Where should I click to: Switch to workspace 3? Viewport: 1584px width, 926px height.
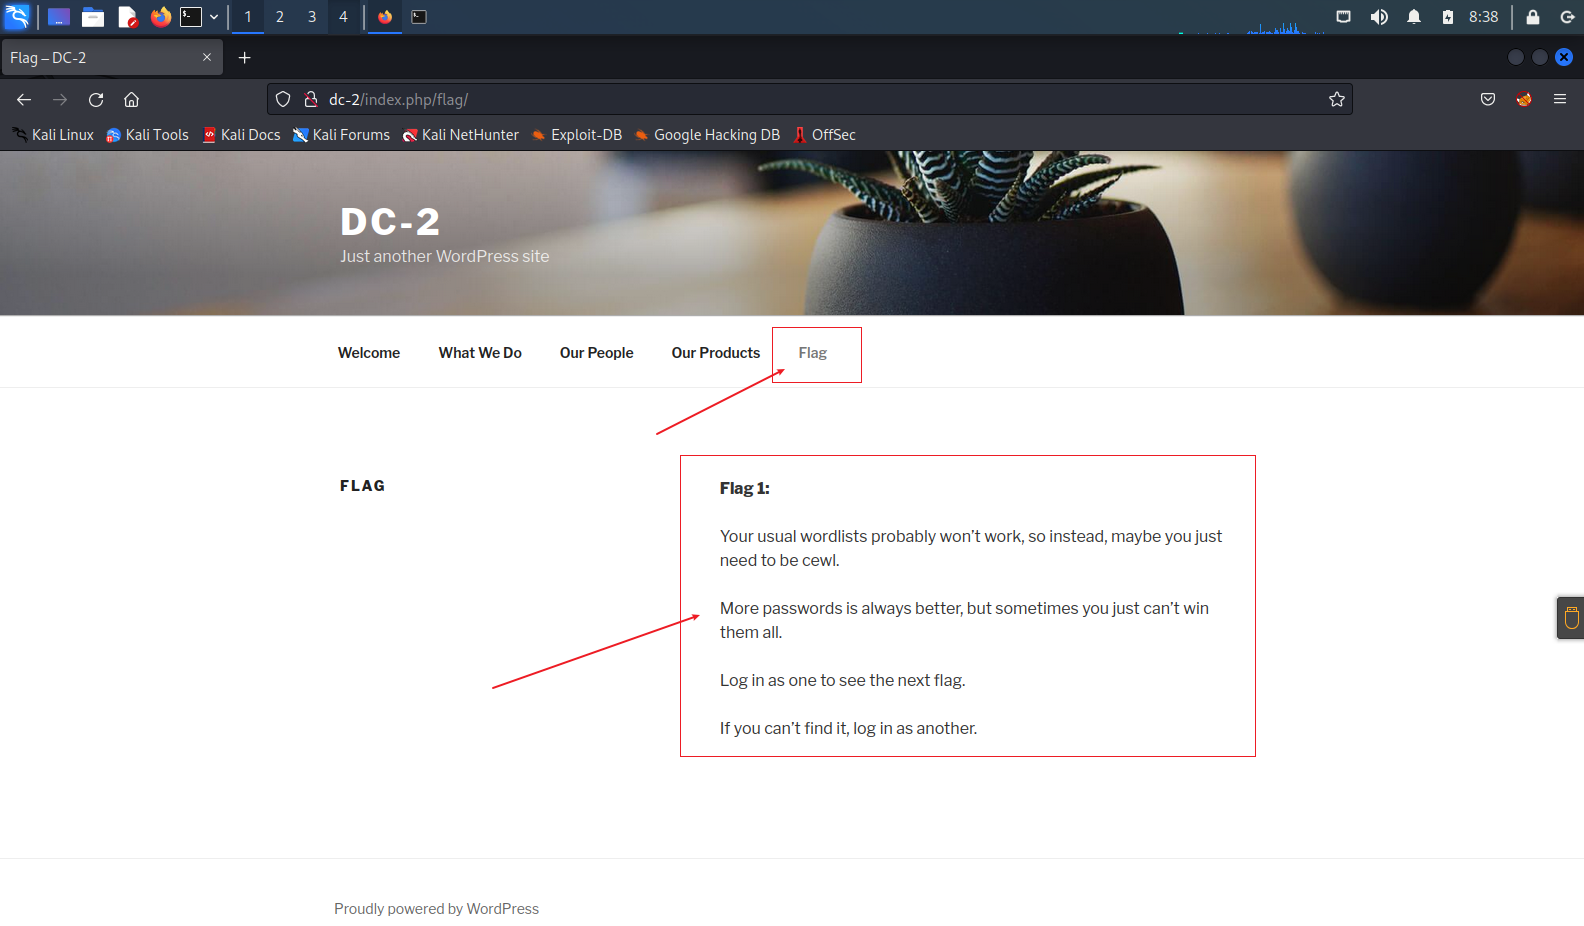312,16
